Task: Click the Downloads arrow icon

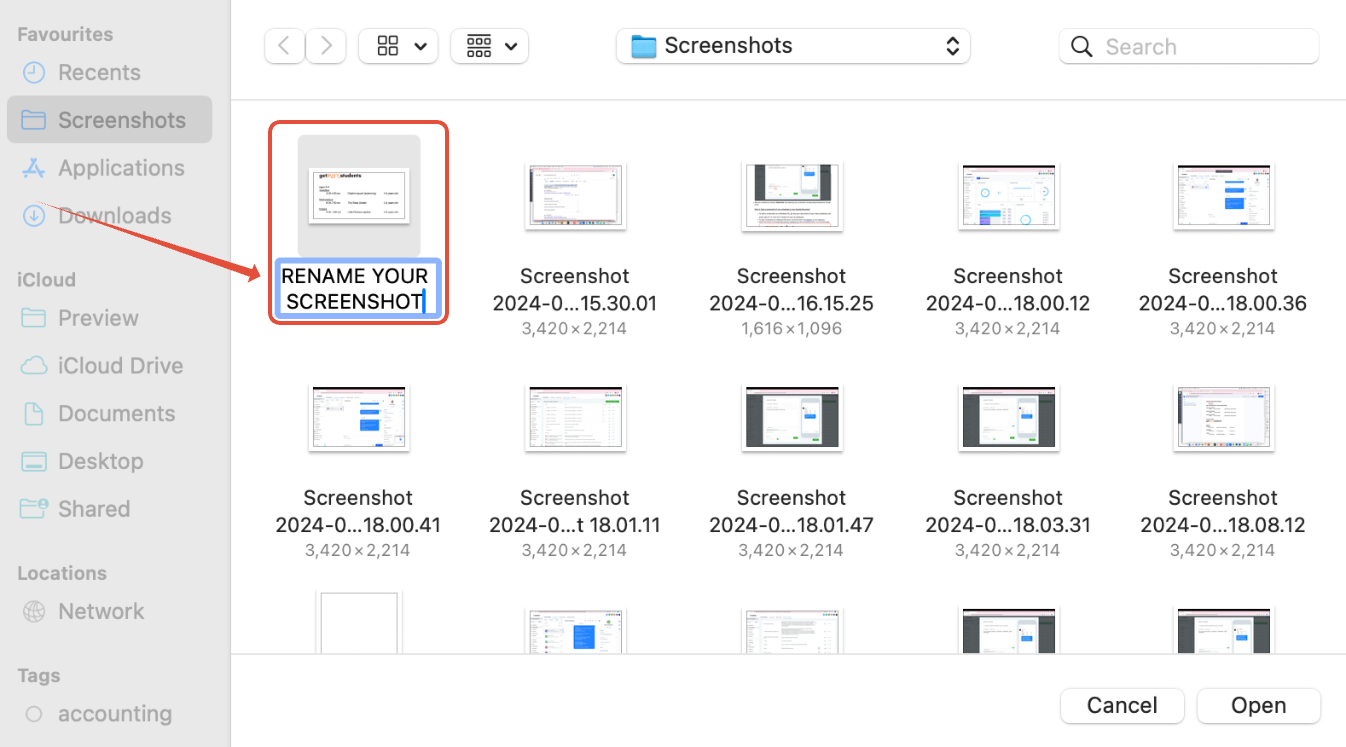Action: (x=34, y=216)
